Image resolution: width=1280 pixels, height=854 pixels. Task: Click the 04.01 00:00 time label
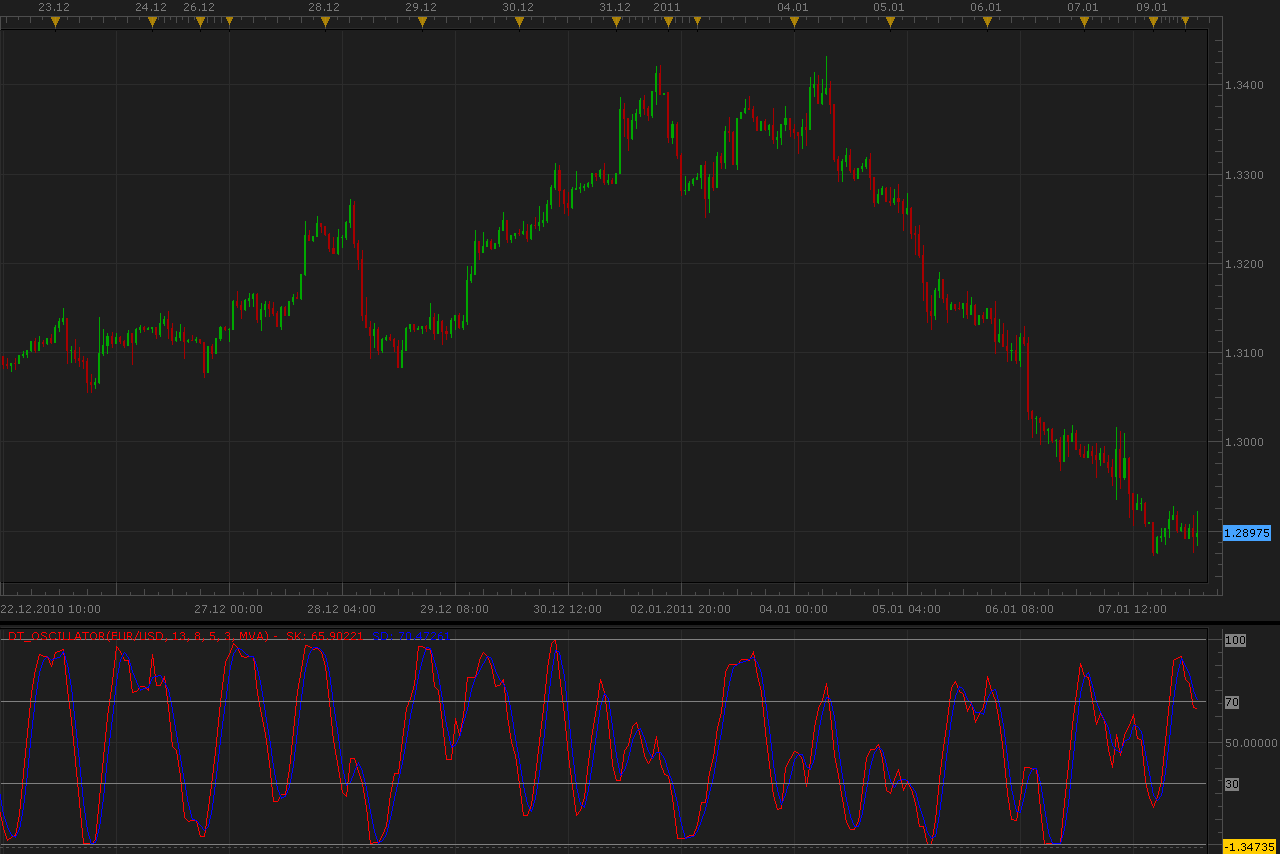coord(794,608)
